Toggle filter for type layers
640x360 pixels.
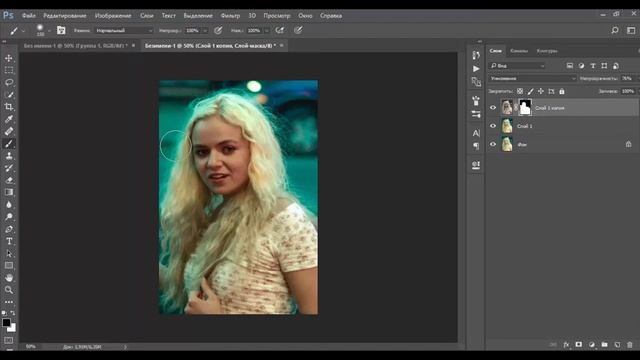[593, 66]
